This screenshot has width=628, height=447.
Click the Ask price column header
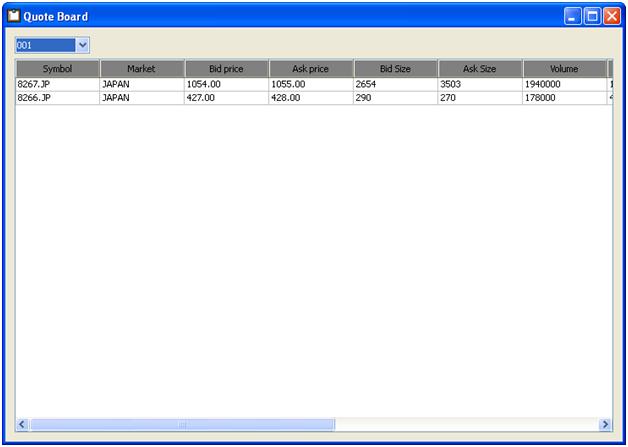(x=311, y=69)
